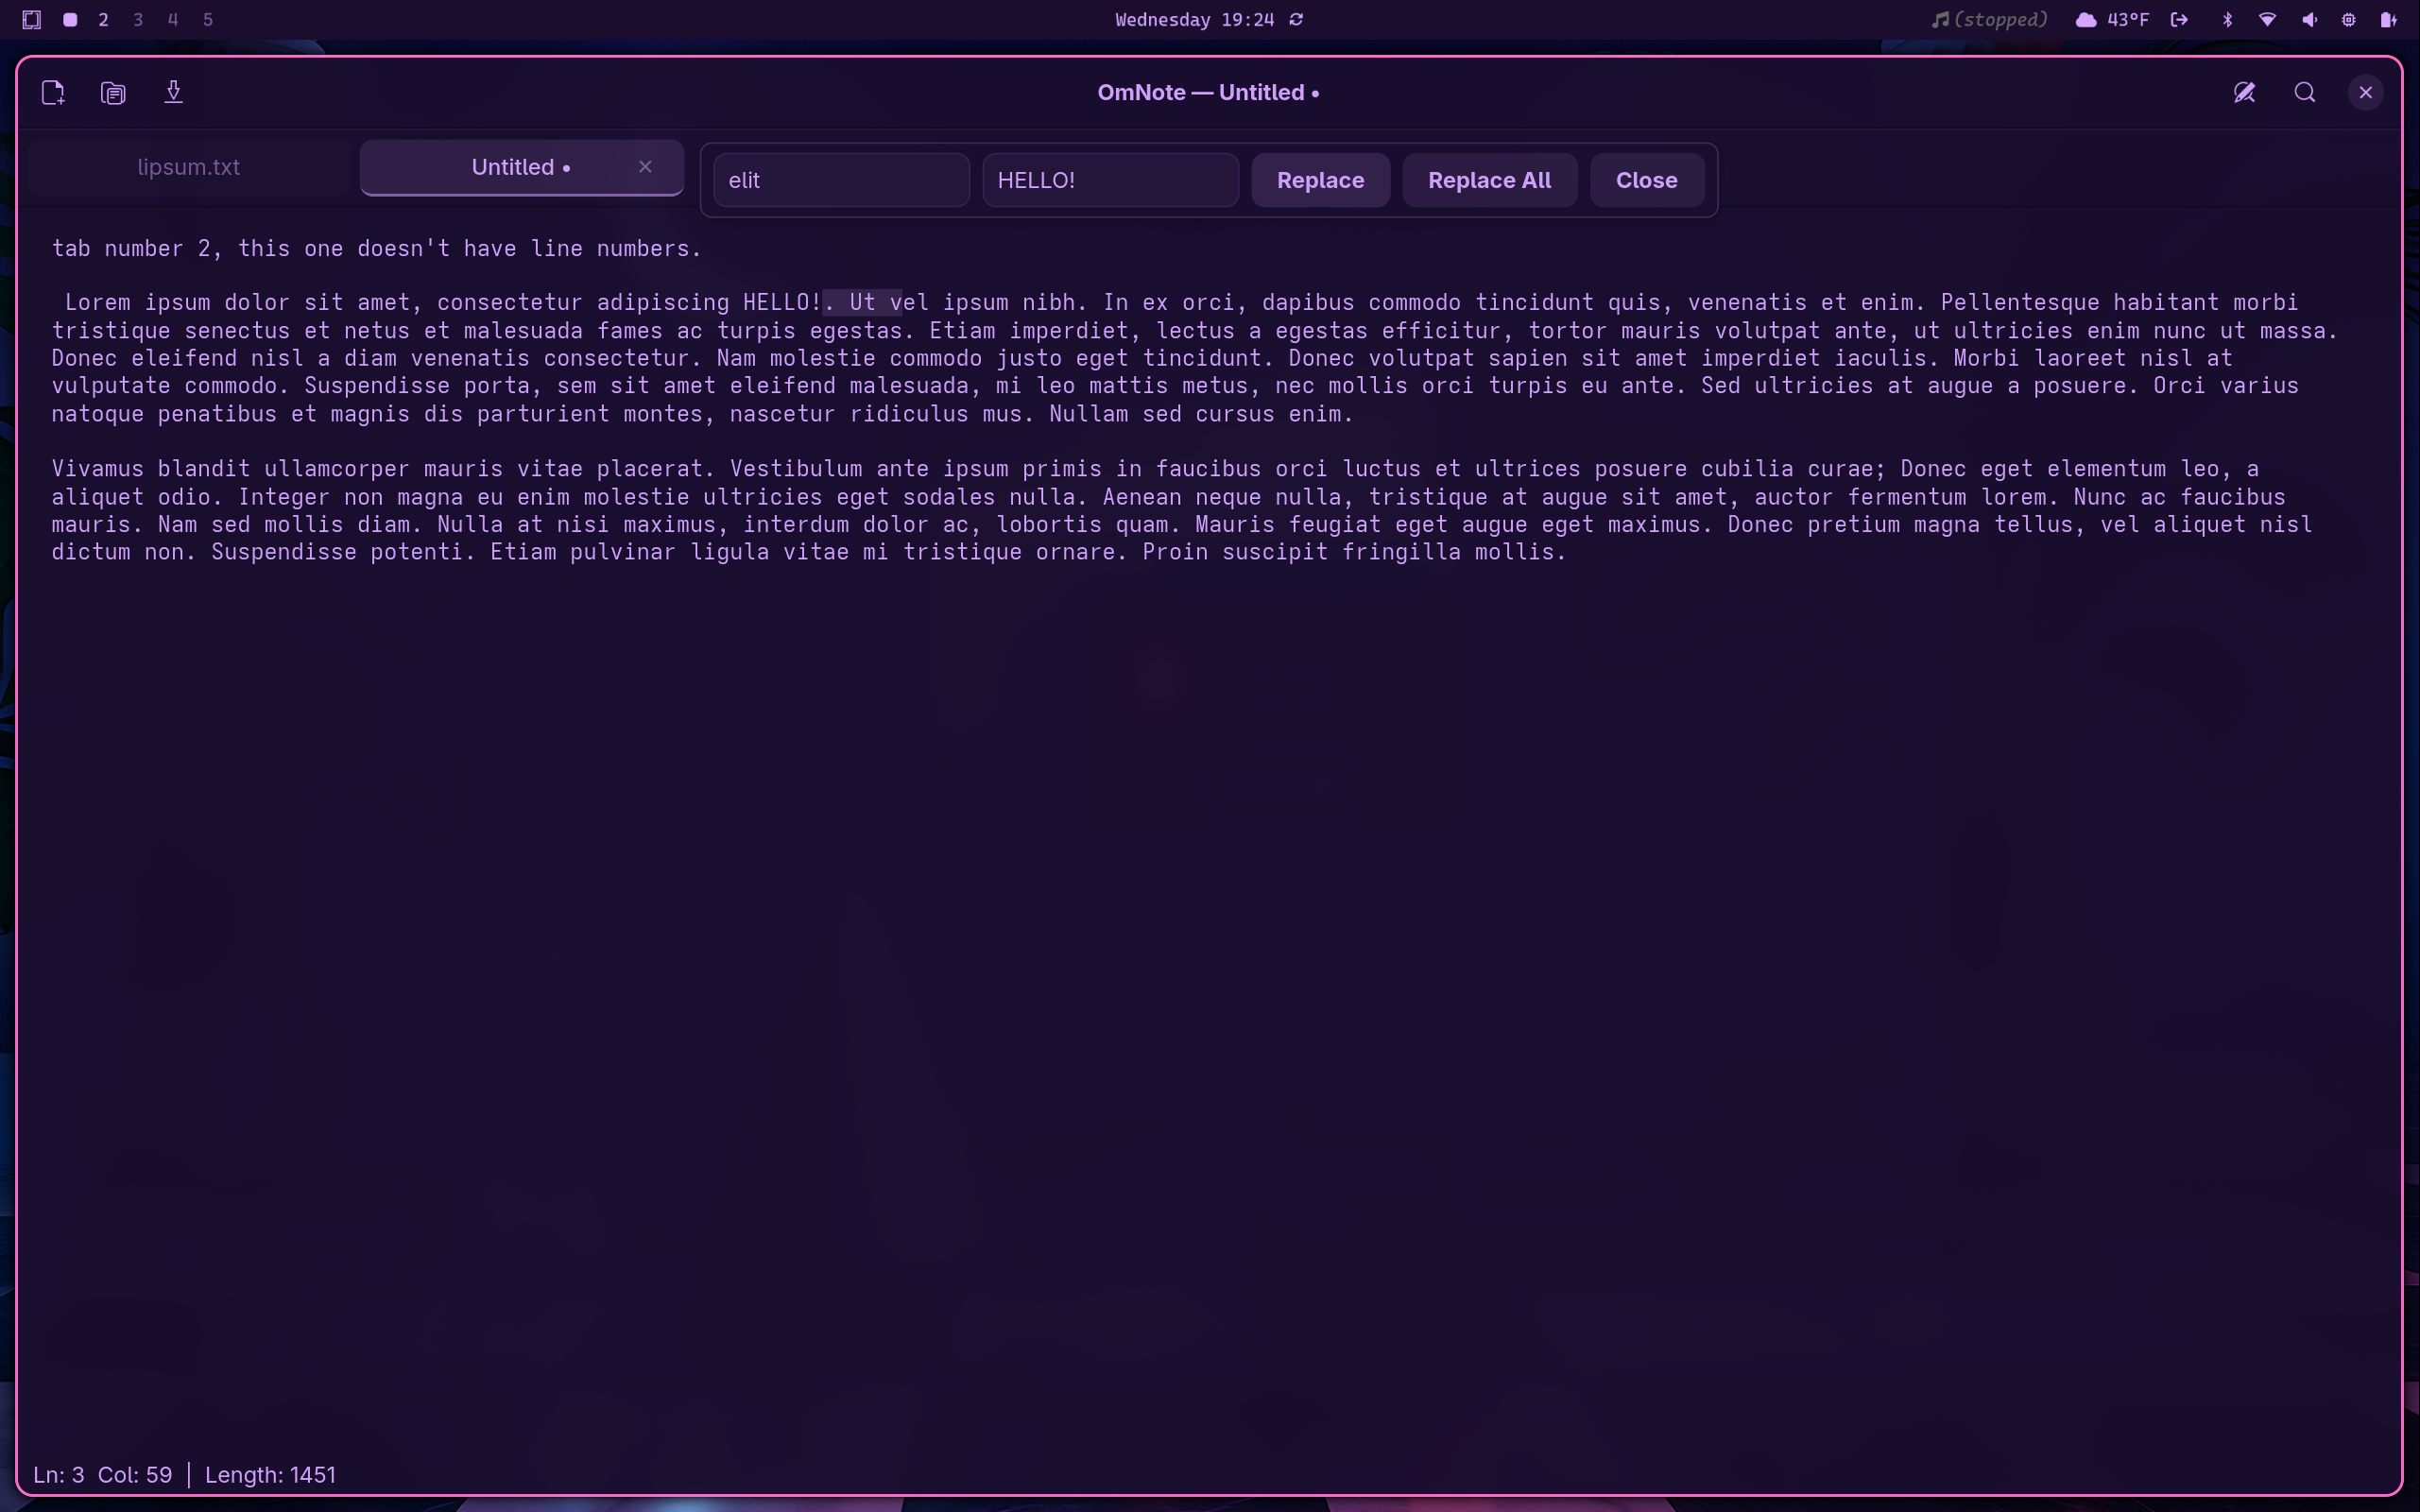Switch to workspace 2 in top bar
Screen dimensions: 2420x1512
click(103, 20)
